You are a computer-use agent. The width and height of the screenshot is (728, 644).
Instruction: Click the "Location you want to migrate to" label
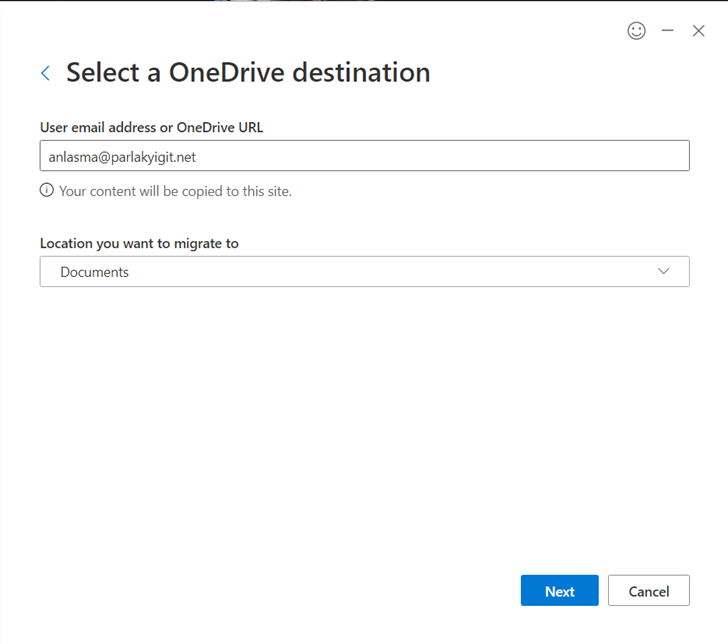139,244
